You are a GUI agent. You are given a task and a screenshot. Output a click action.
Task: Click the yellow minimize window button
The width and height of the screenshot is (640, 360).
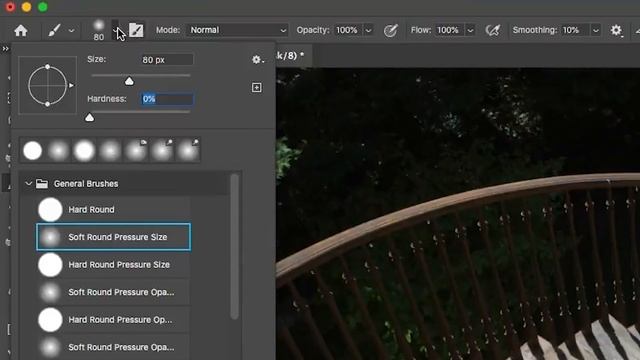click(27, 7)
